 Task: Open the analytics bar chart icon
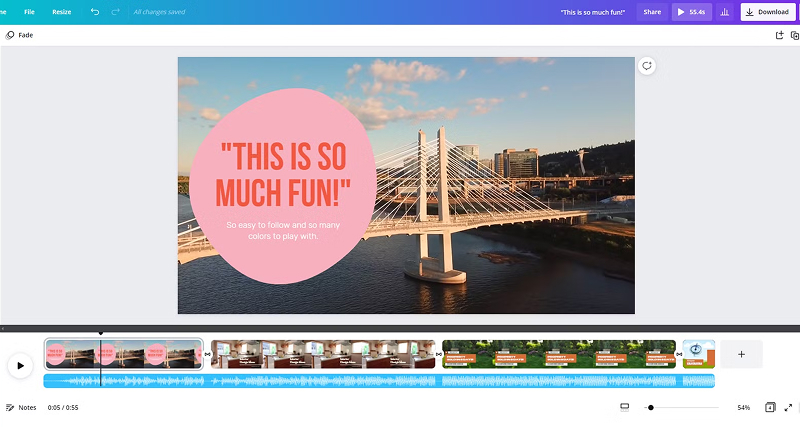(x=724, y=12)
